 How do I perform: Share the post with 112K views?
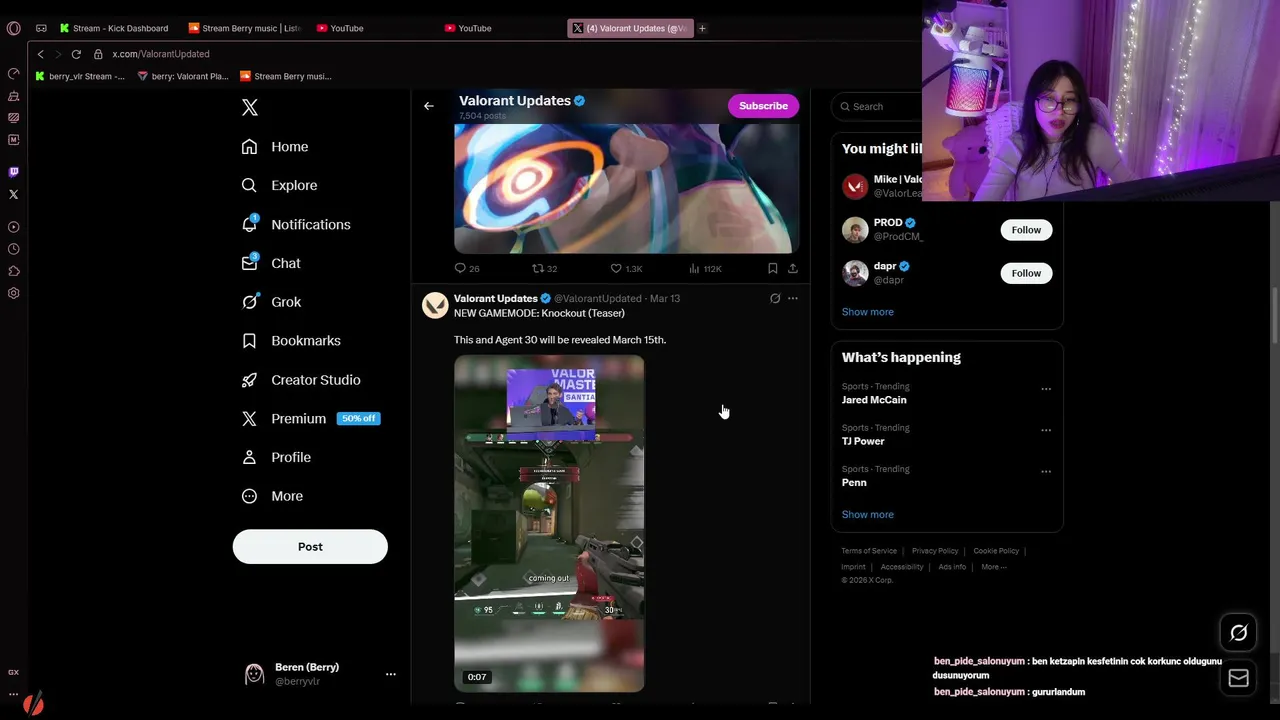click(x=793, y=268)
